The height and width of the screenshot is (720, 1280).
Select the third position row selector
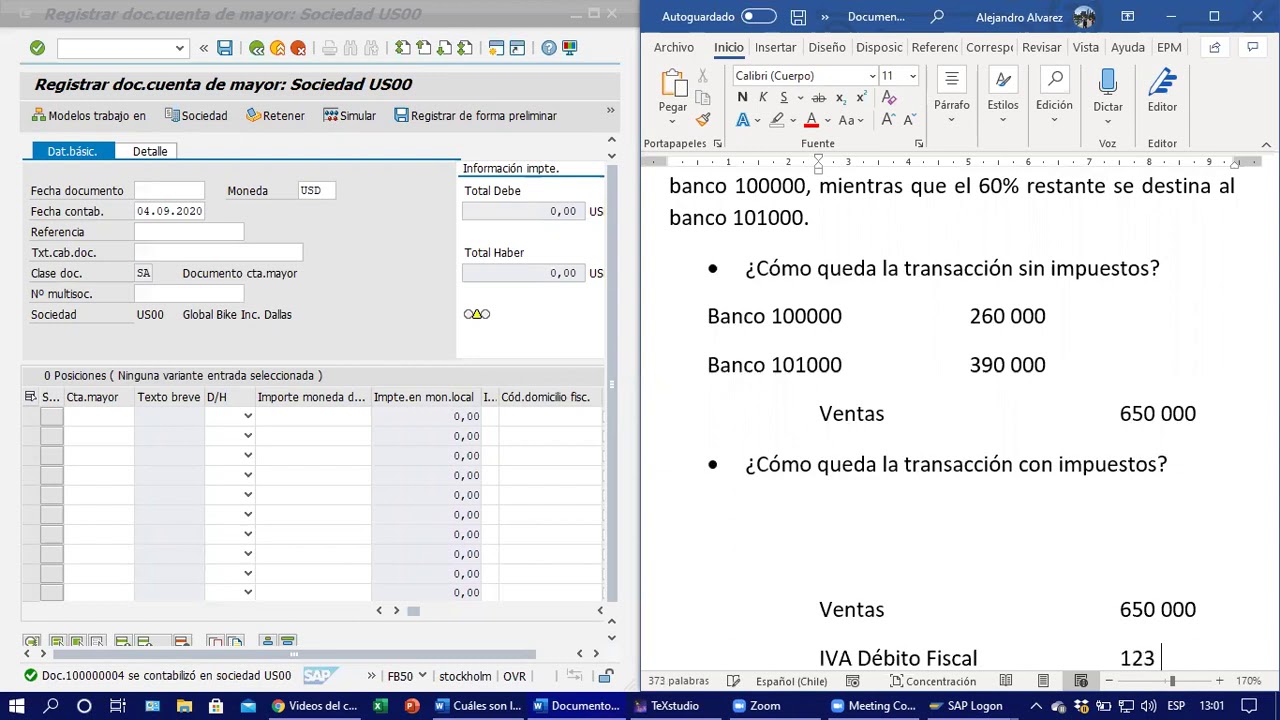click(51, 455)
